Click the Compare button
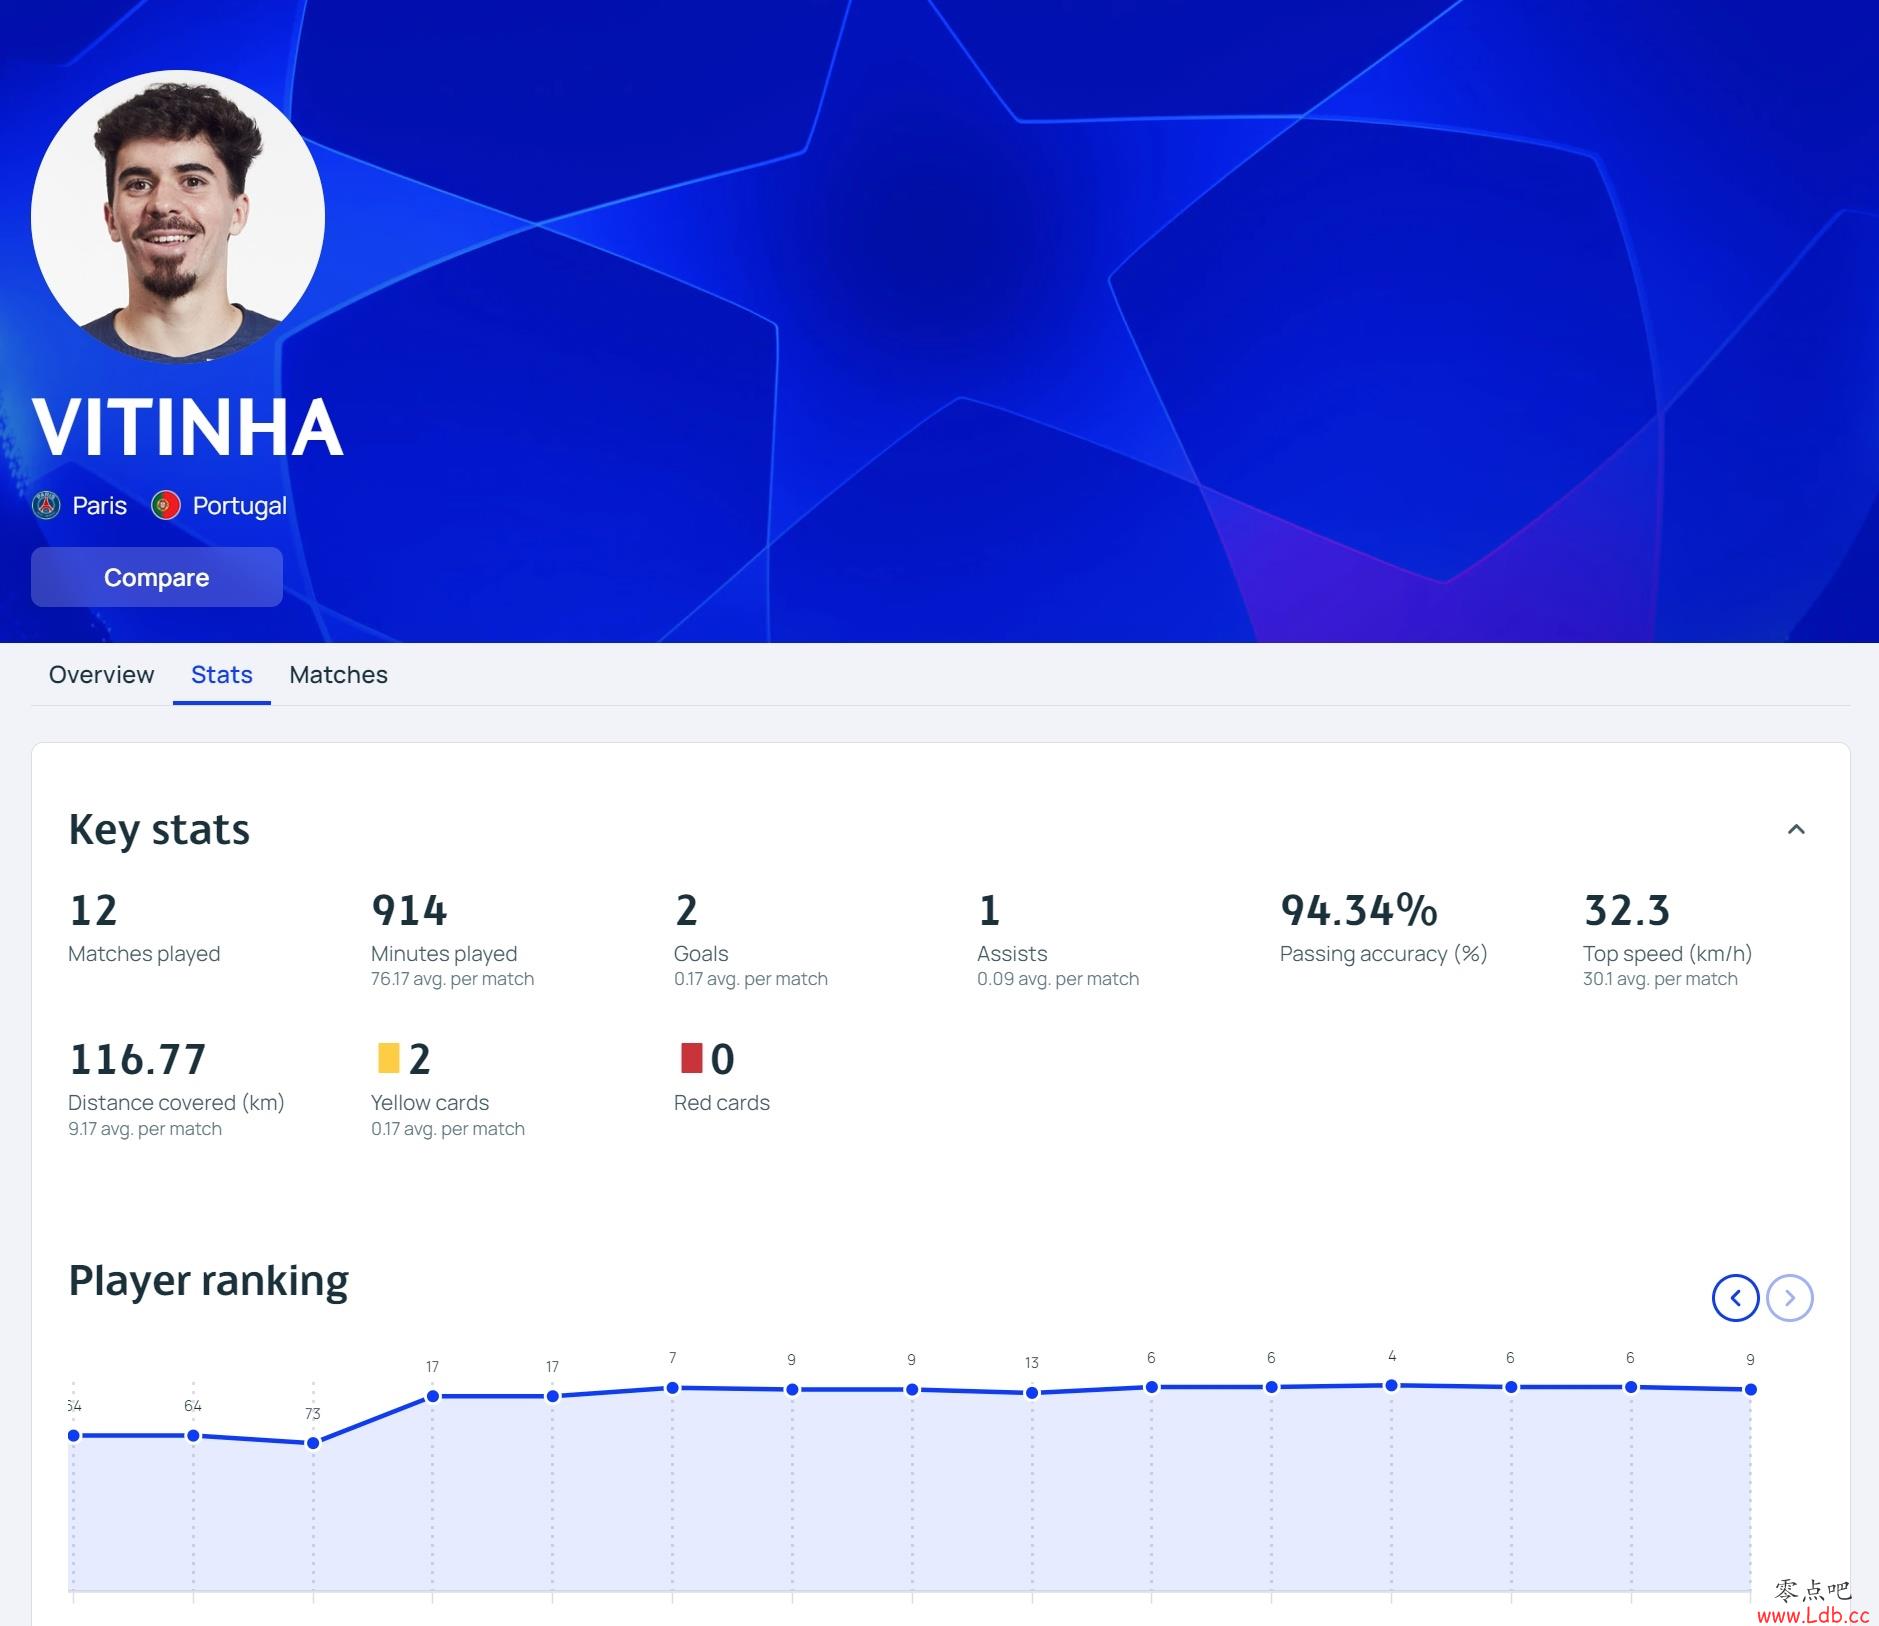Screen dimensions: 1879x1626 pos(157,577)
